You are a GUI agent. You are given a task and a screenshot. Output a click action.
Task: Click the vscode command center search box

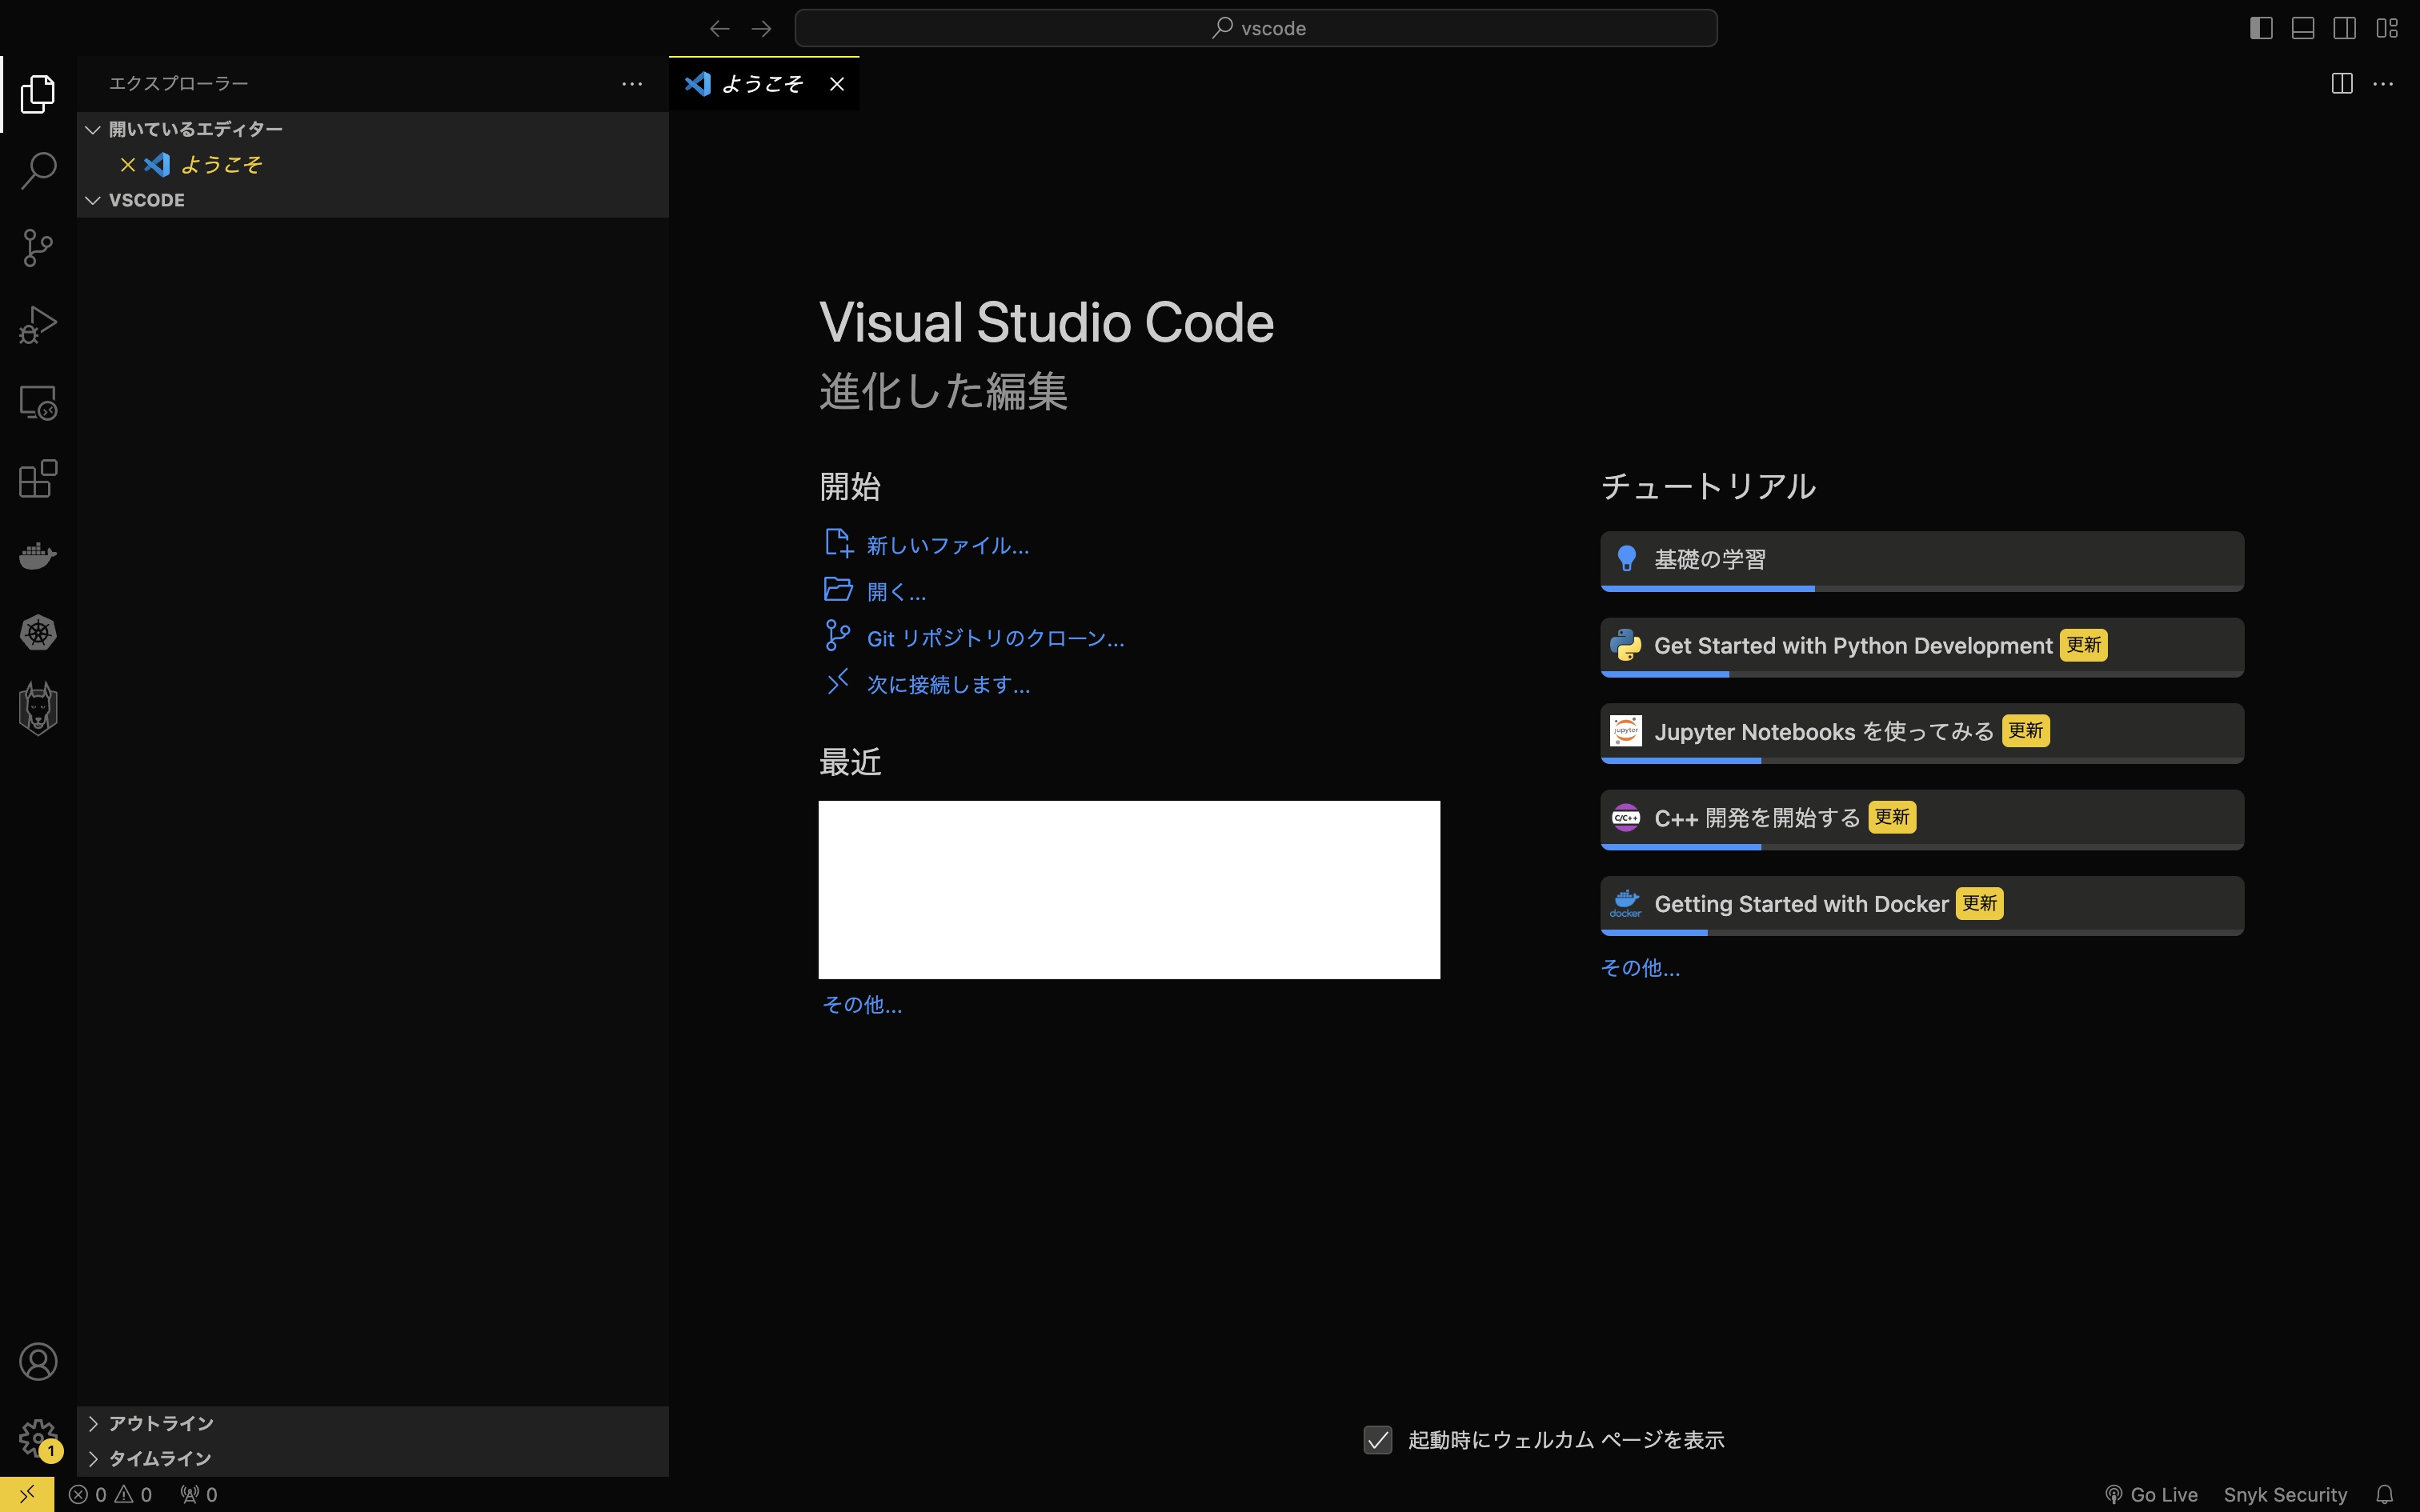pyautogui.click(x=1255, y=27)
